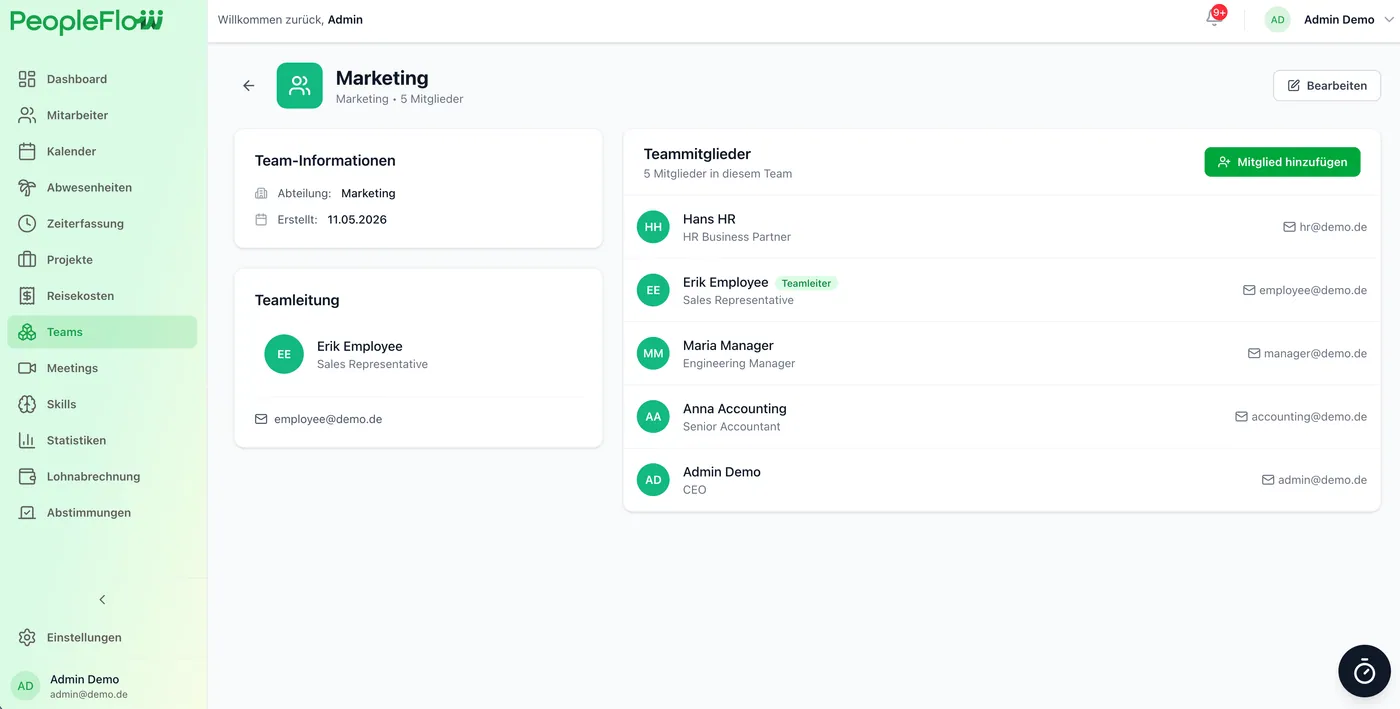Screen dimensions: 1400x709
Task: Open Dashboard from the sidebar menu
Action: pyautogui.click(x=102, y=79)
